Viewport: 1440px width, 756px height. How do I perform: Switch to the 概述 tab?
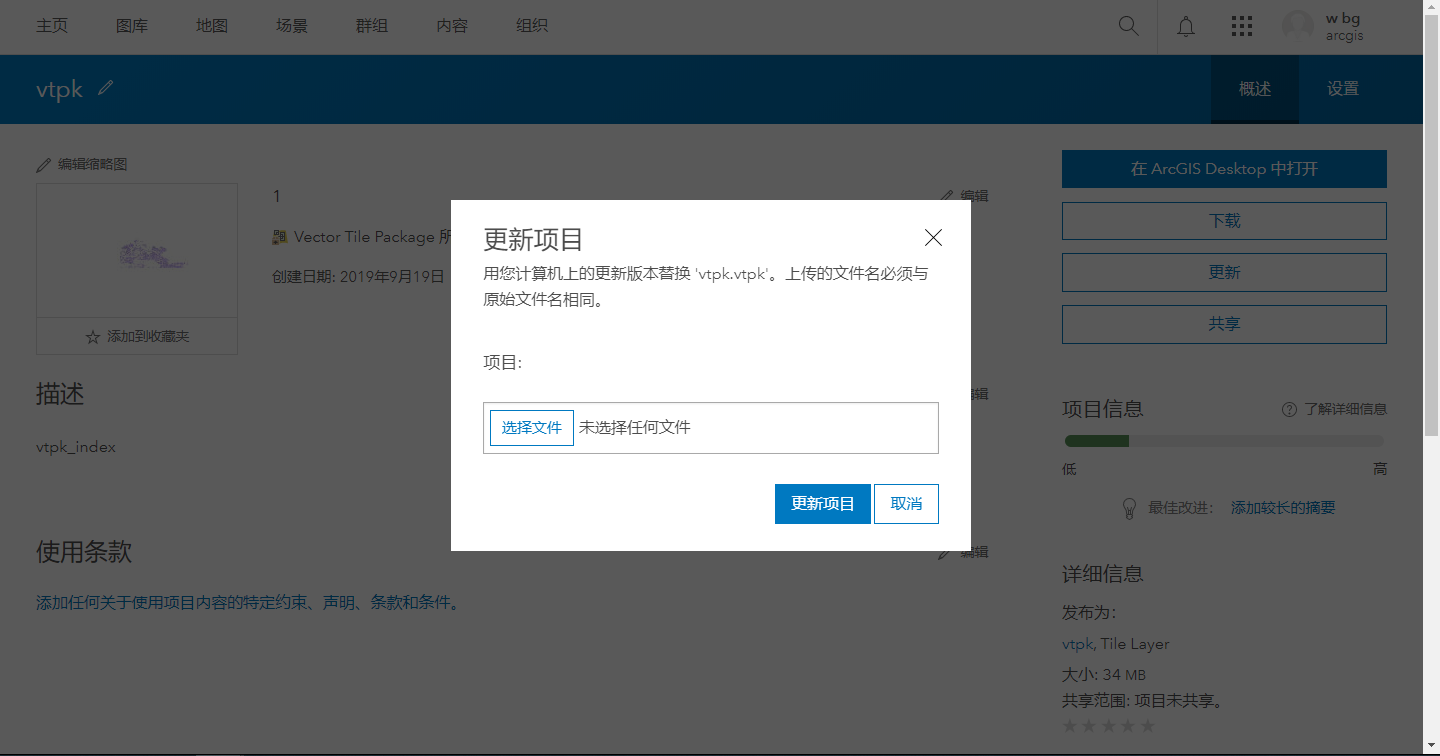[1255, 89]
